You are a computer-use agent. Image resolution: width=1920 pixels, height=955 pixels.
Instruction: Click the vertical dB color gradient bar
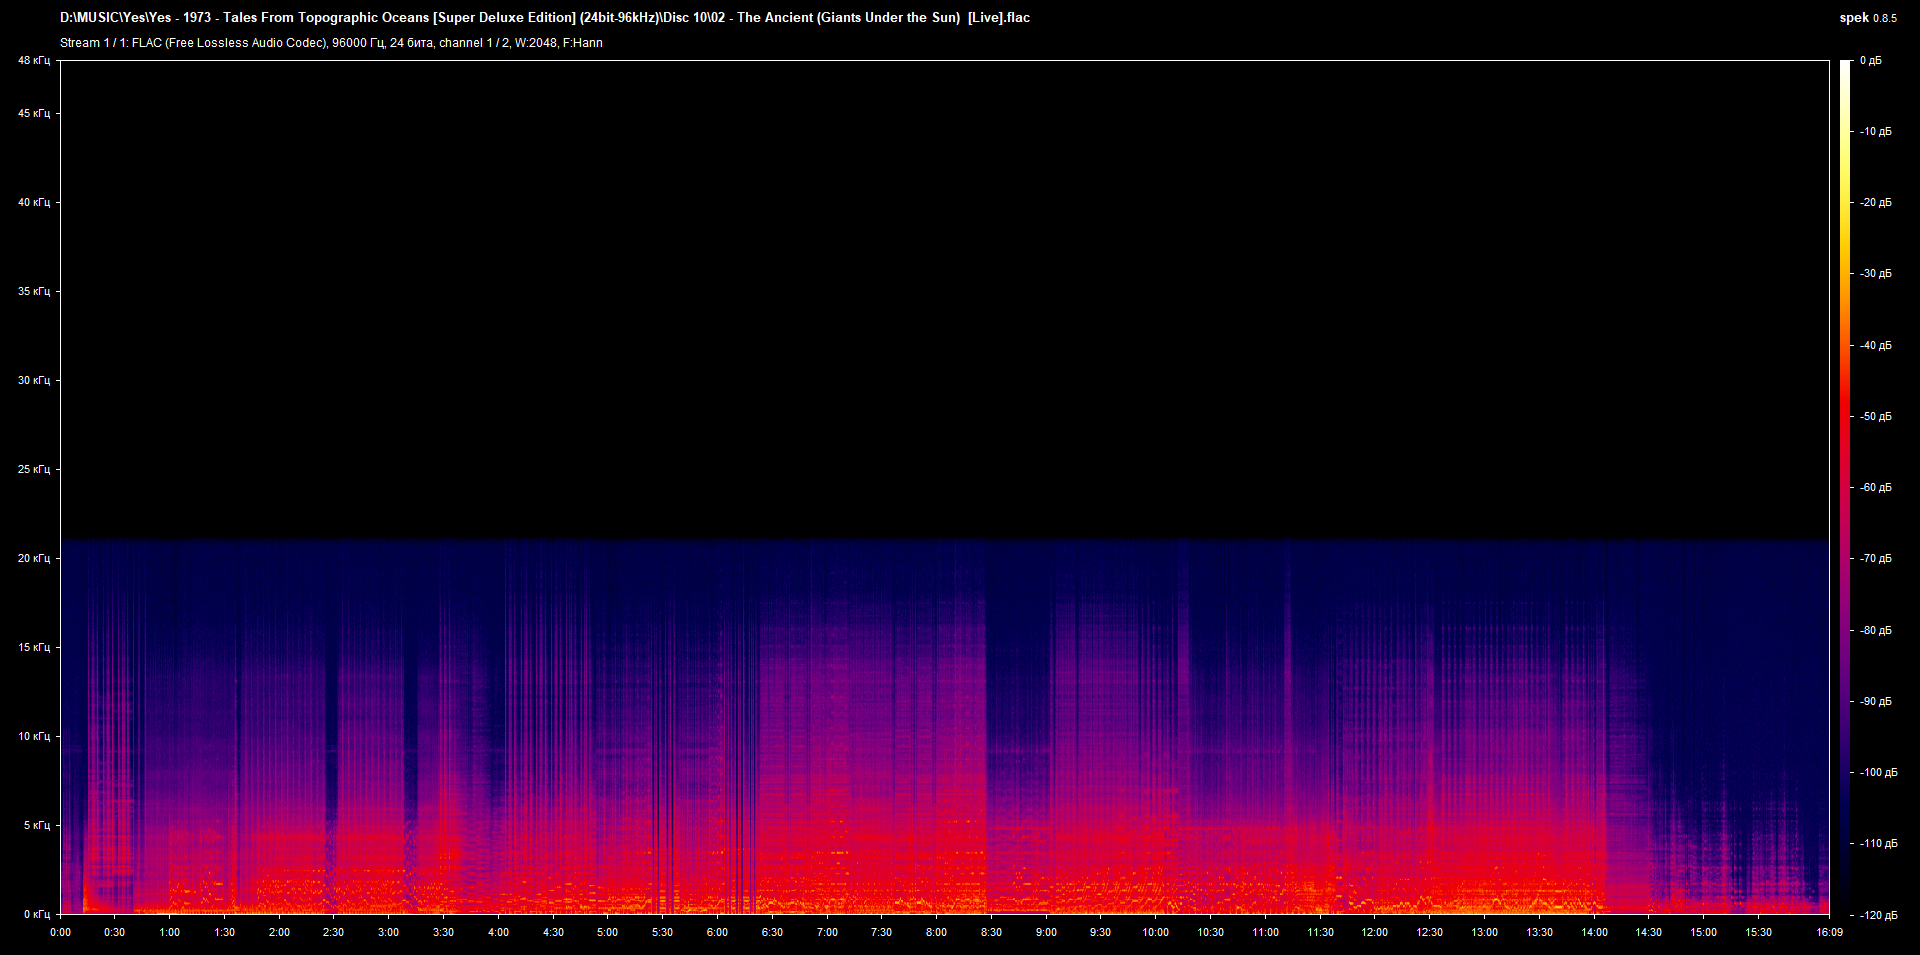click(1845, 487)
